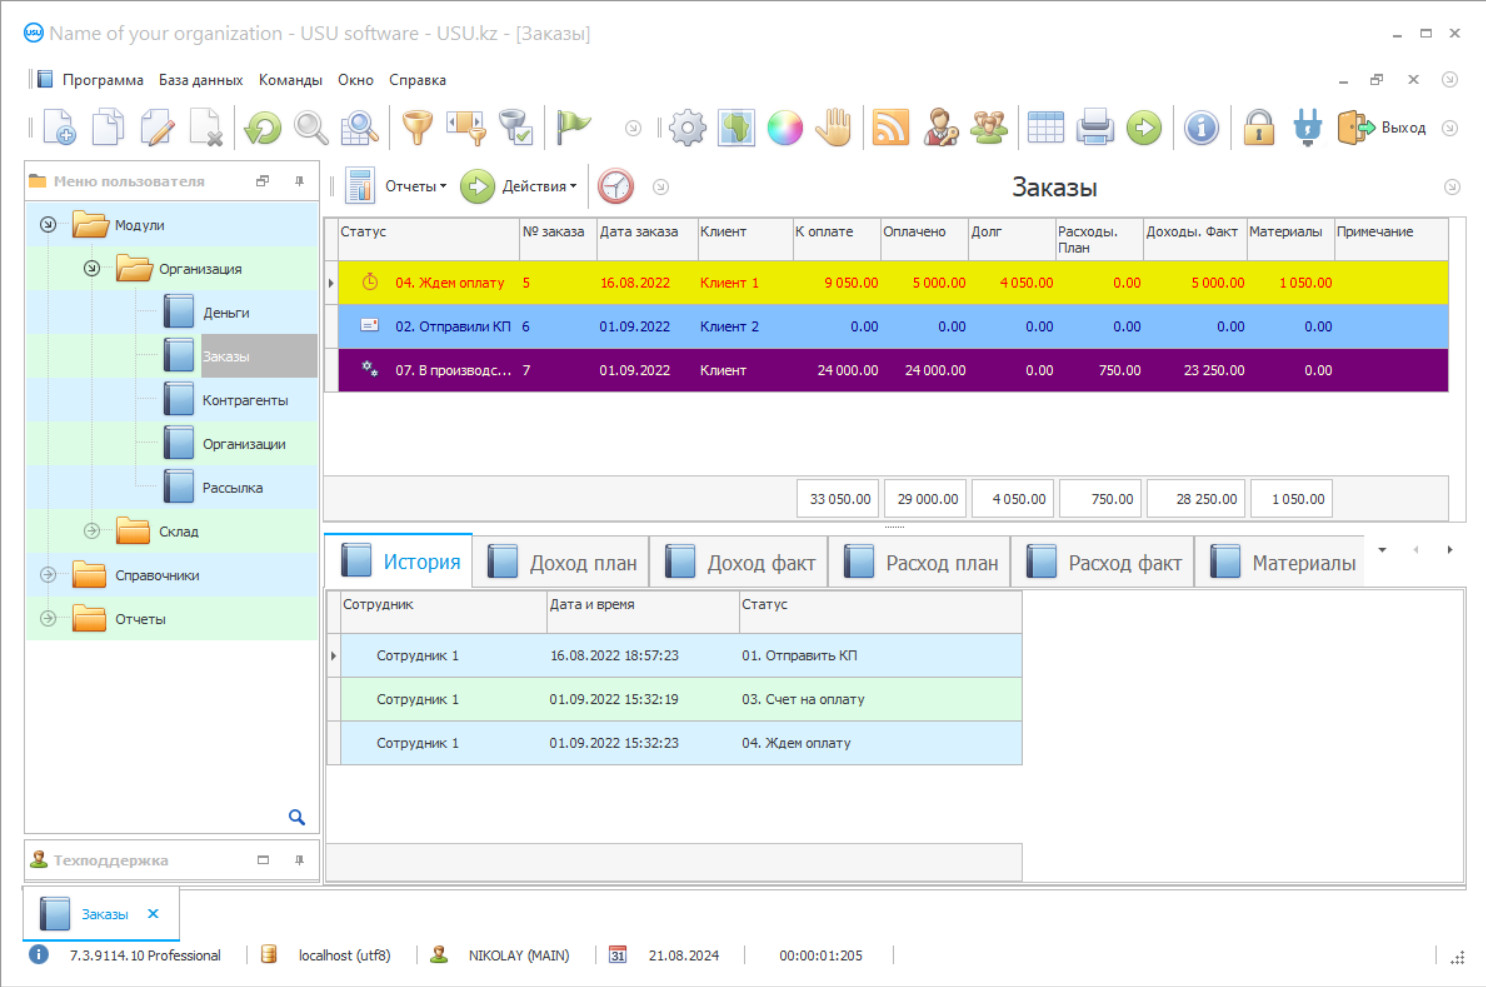
Task: Pin the Техподдержка panel
Action: point(299,860)
